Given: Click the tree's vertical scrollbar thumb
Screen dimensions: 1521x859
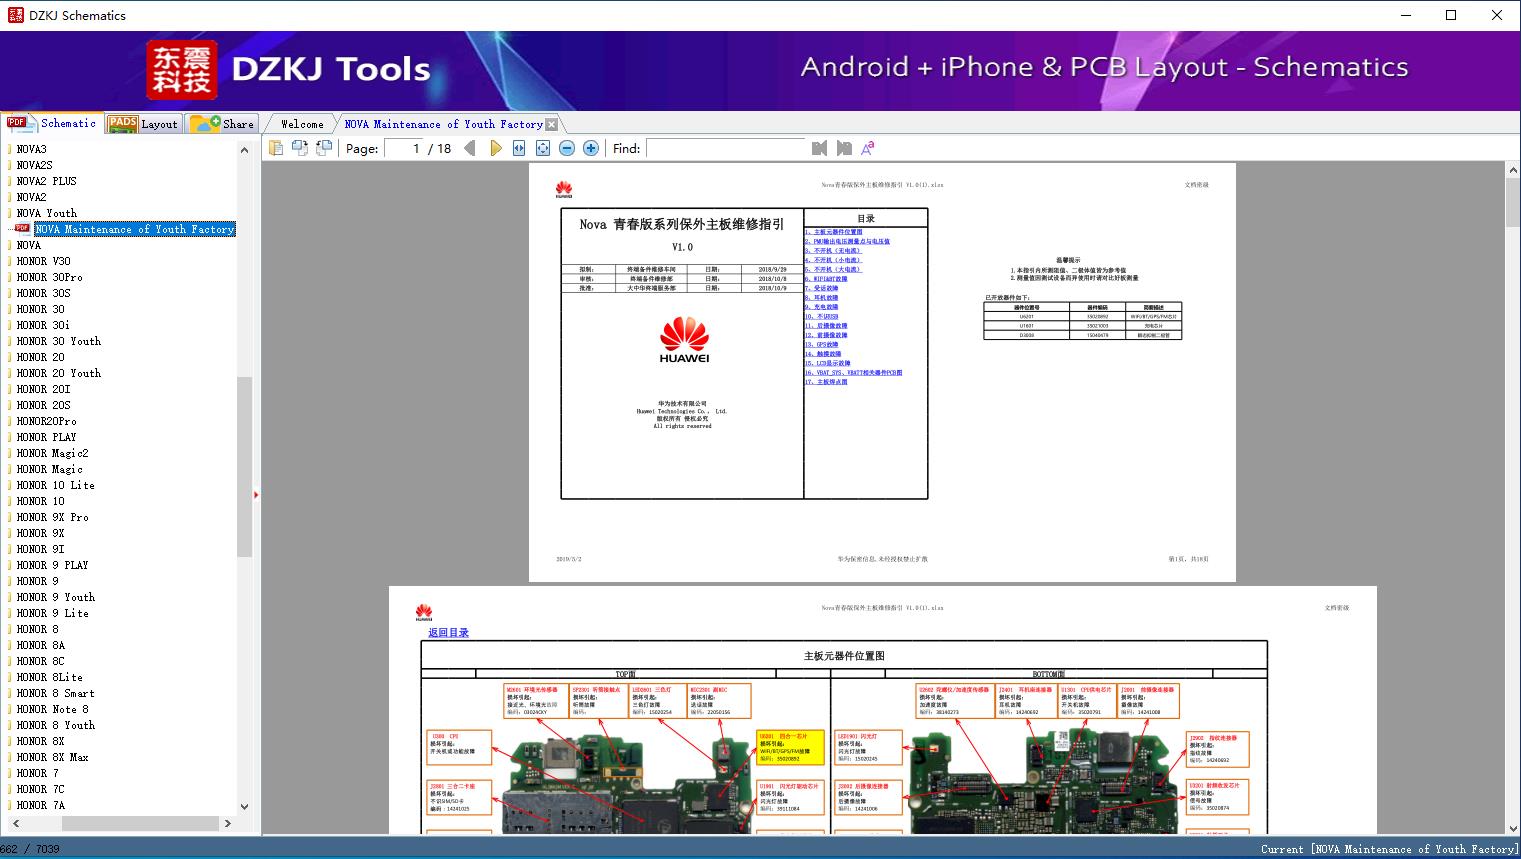Looking at the screenshot, I should pos(244,466).
